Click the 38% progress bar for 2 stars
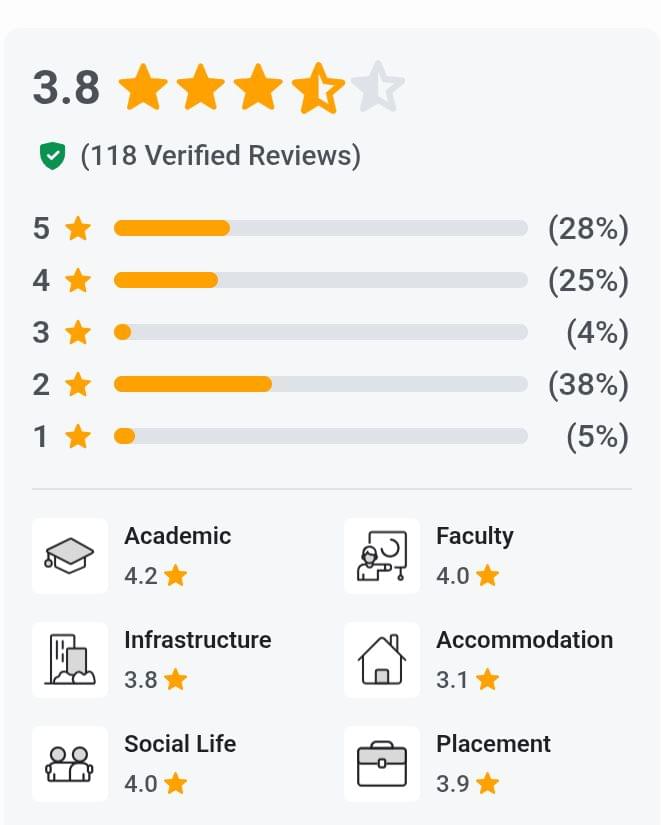 pos(321,384)
